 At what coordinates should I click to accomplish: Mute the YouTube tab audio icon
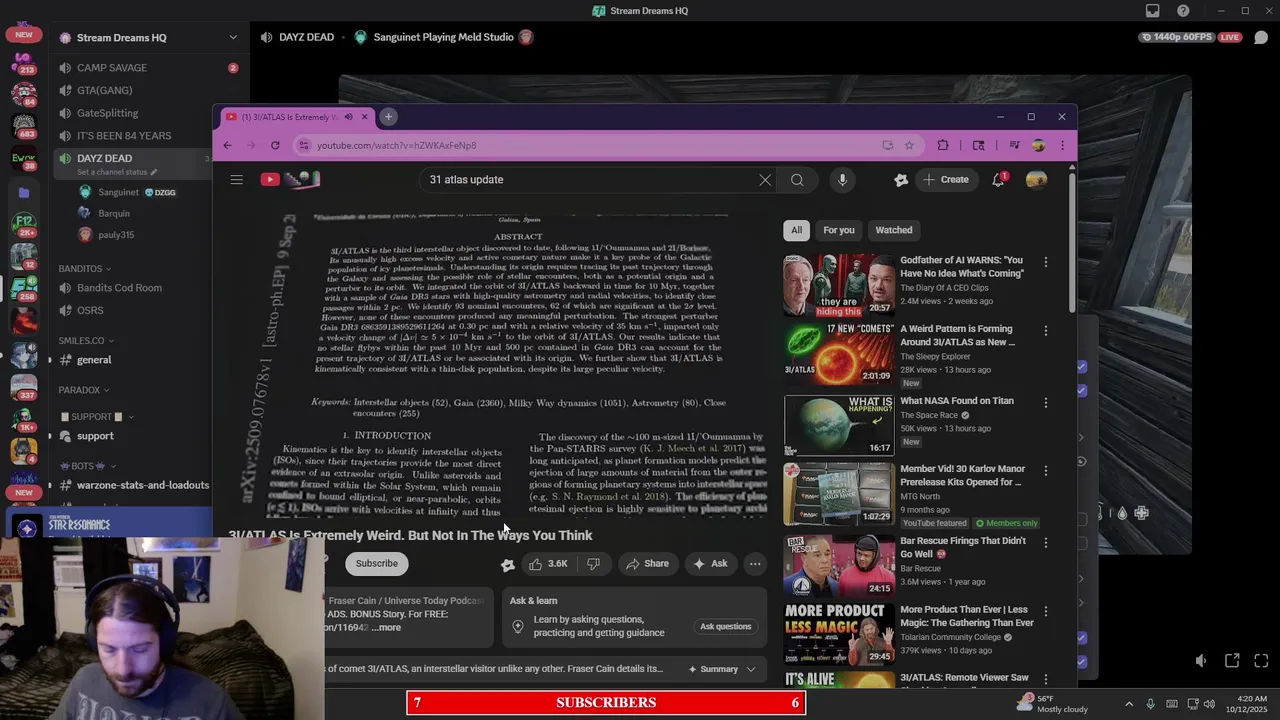coord(348,117)
